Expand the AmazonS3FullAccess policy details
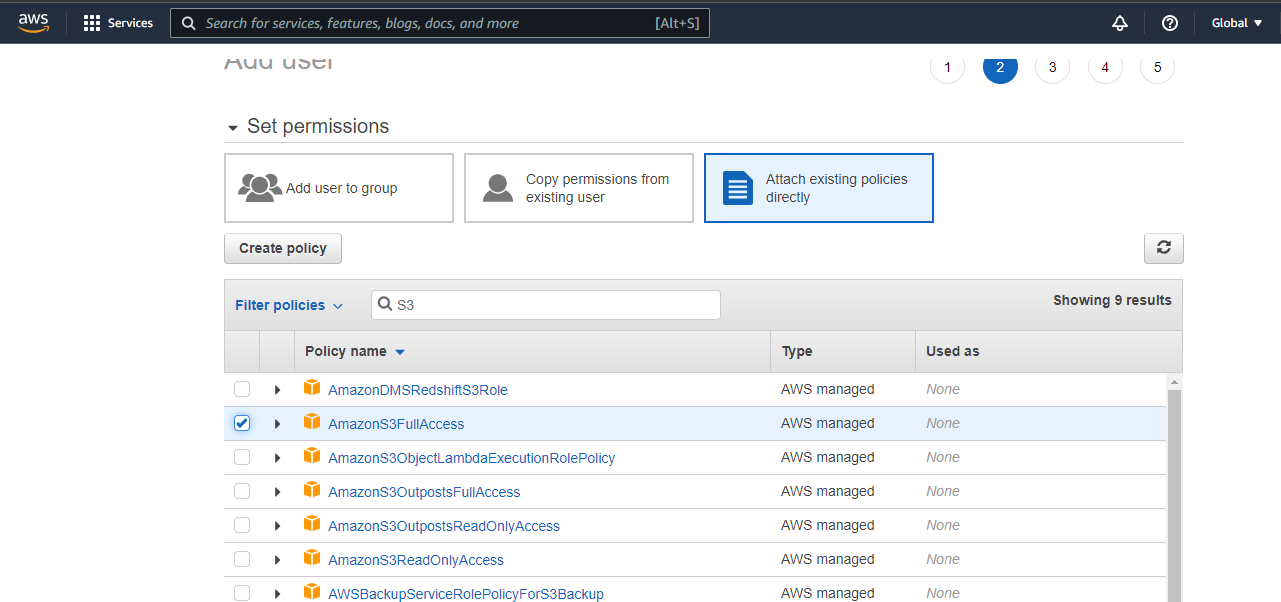Image resolution: width=1281 pixels, height=602 pixels. pyautogui.click(x=277, y=424)
